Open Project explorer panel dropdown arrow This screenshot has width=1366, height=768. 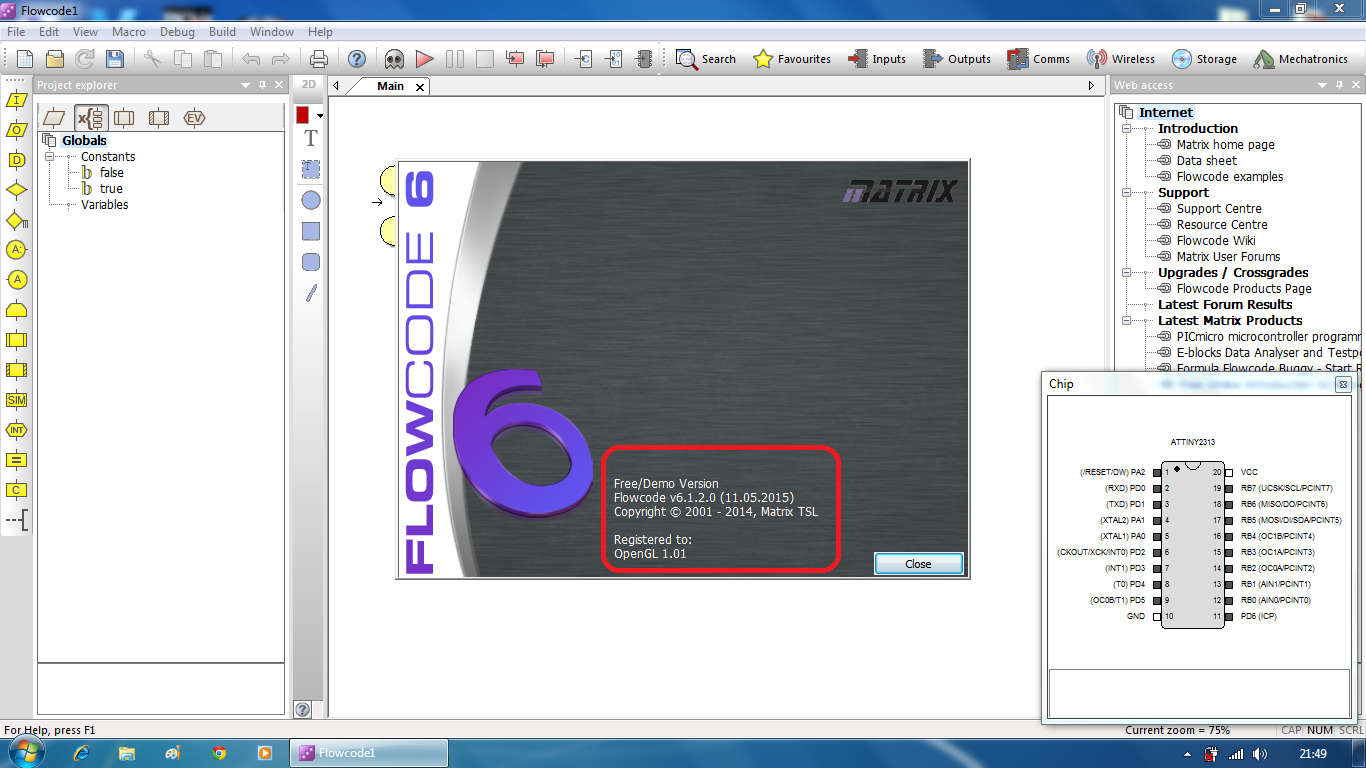(x=246, y=85)
